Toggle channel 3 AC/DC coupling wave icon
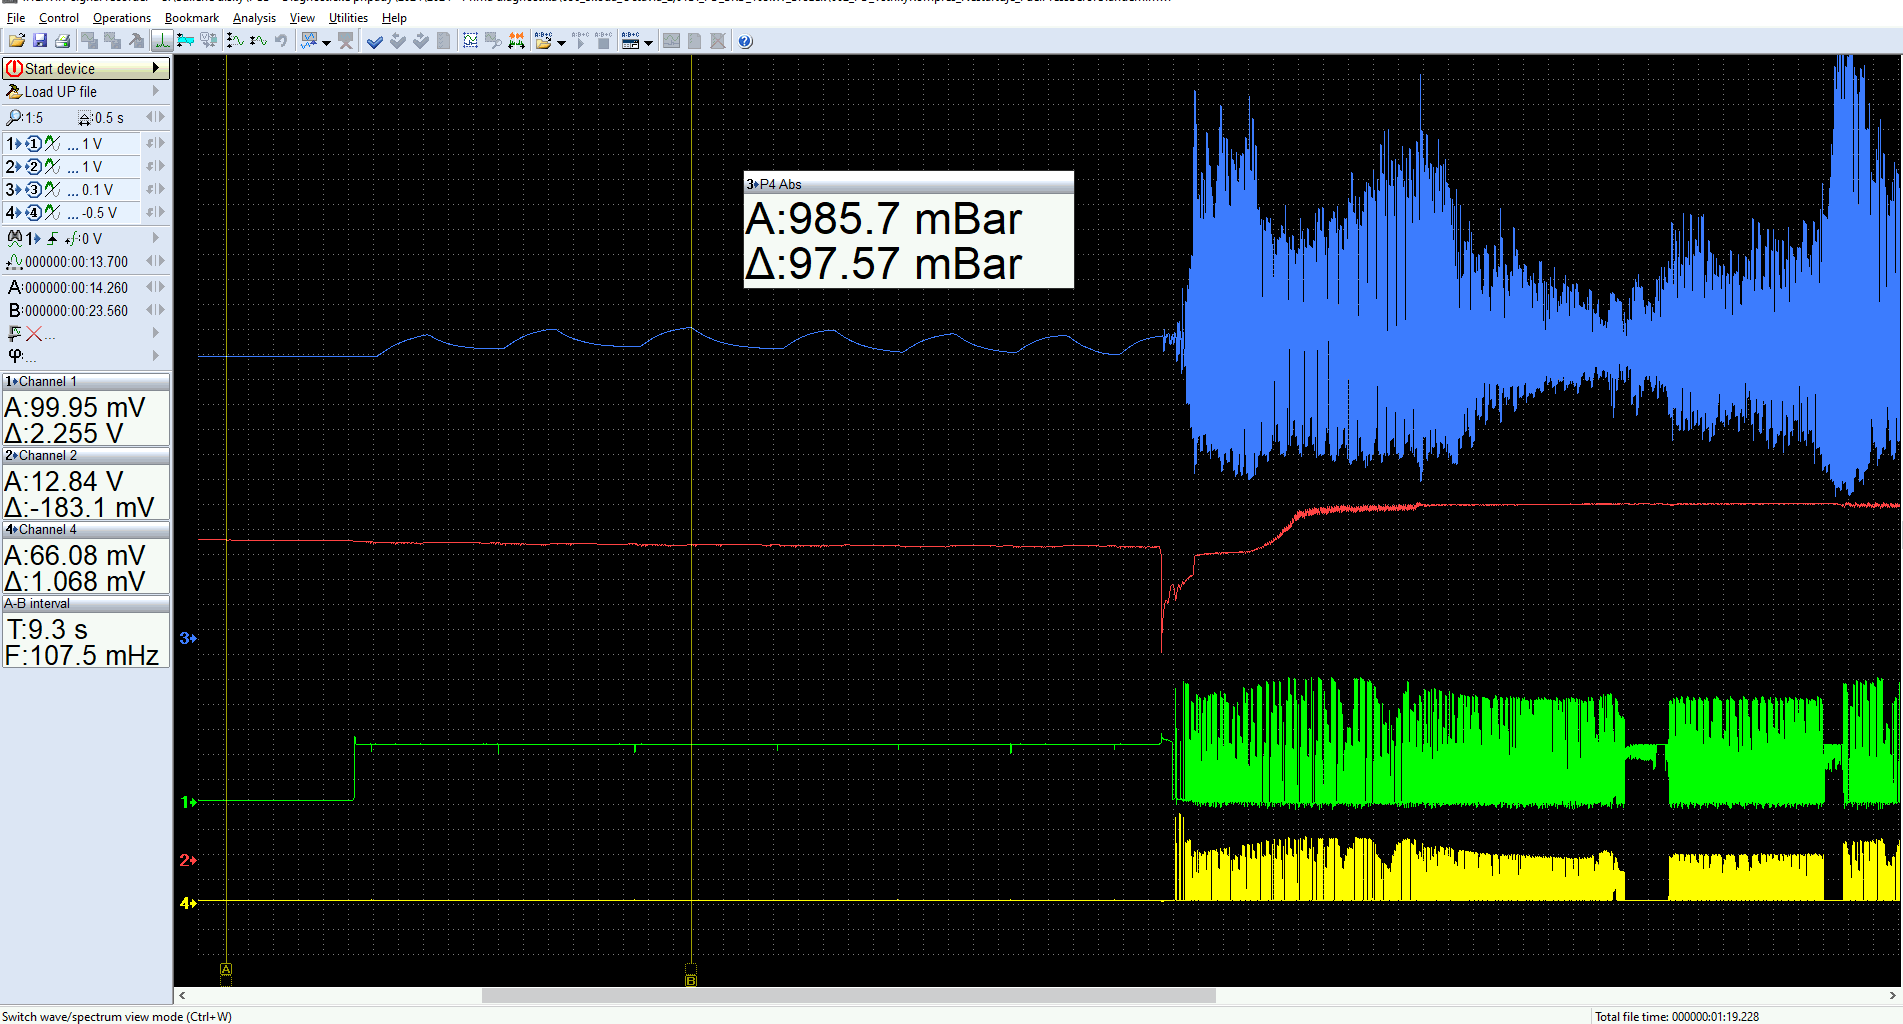Image resolution: width=1903 pixels, height=1024 pixels. (52, 190)
